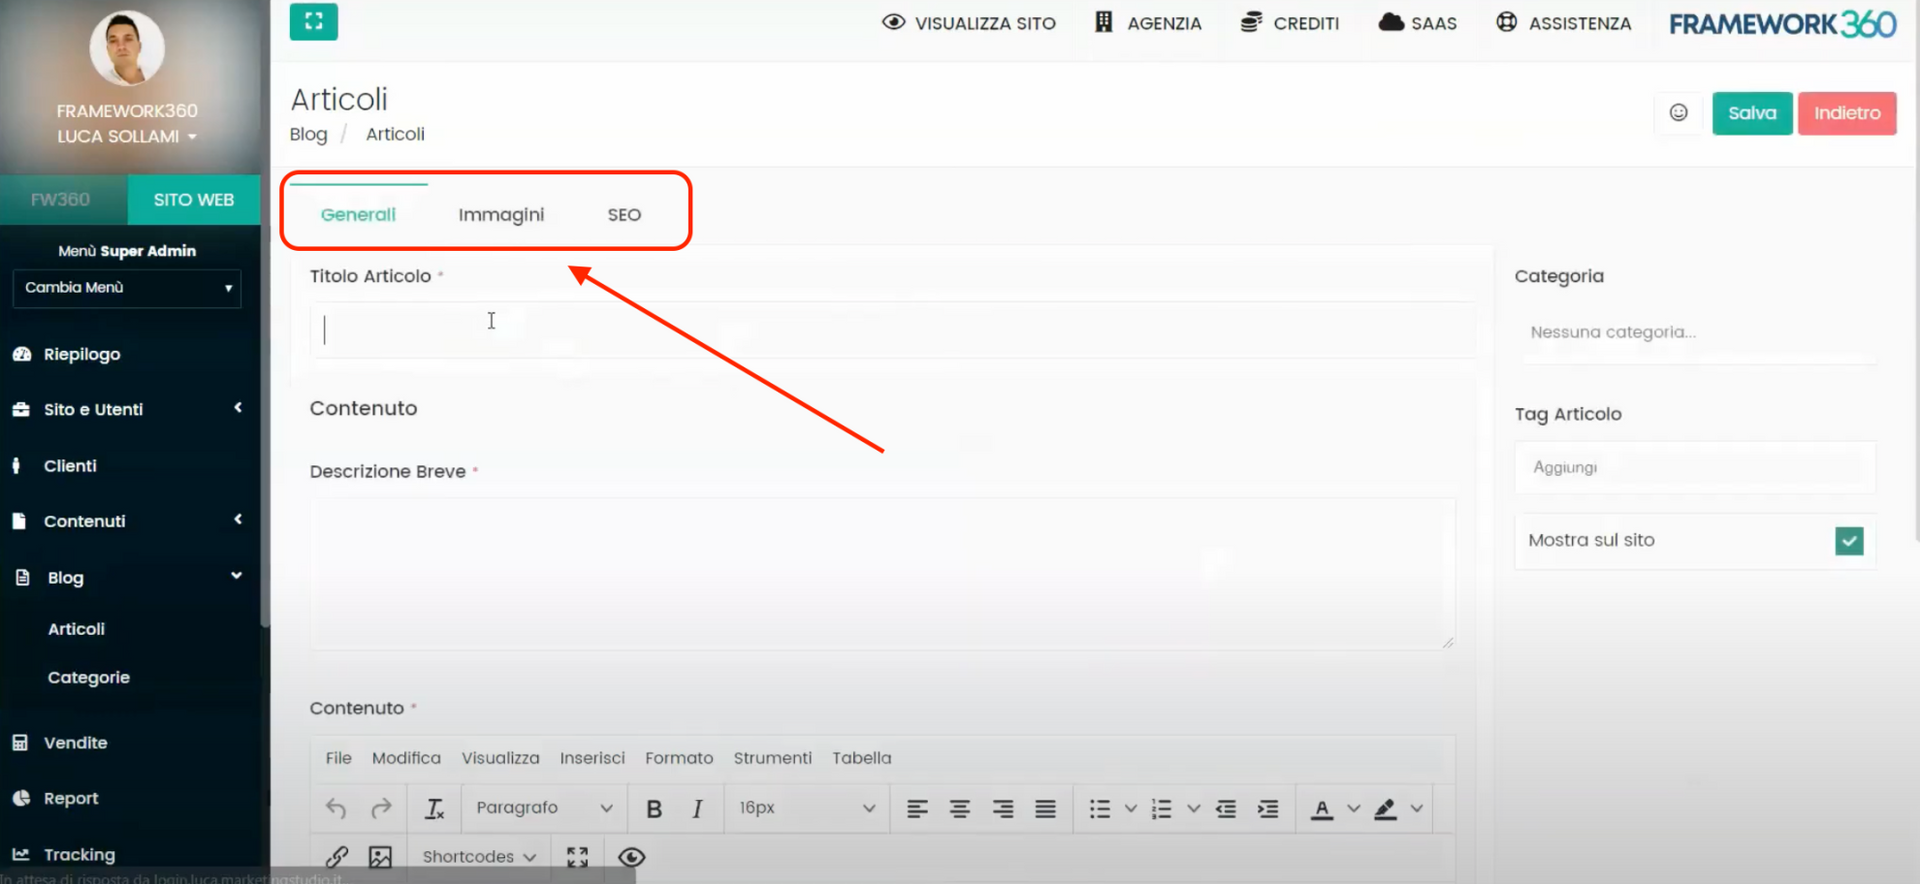Viewport: 1920px width, 884px height.
Task: Open the Assistenza lifebuoy menu
Action: pos(1563,23)
